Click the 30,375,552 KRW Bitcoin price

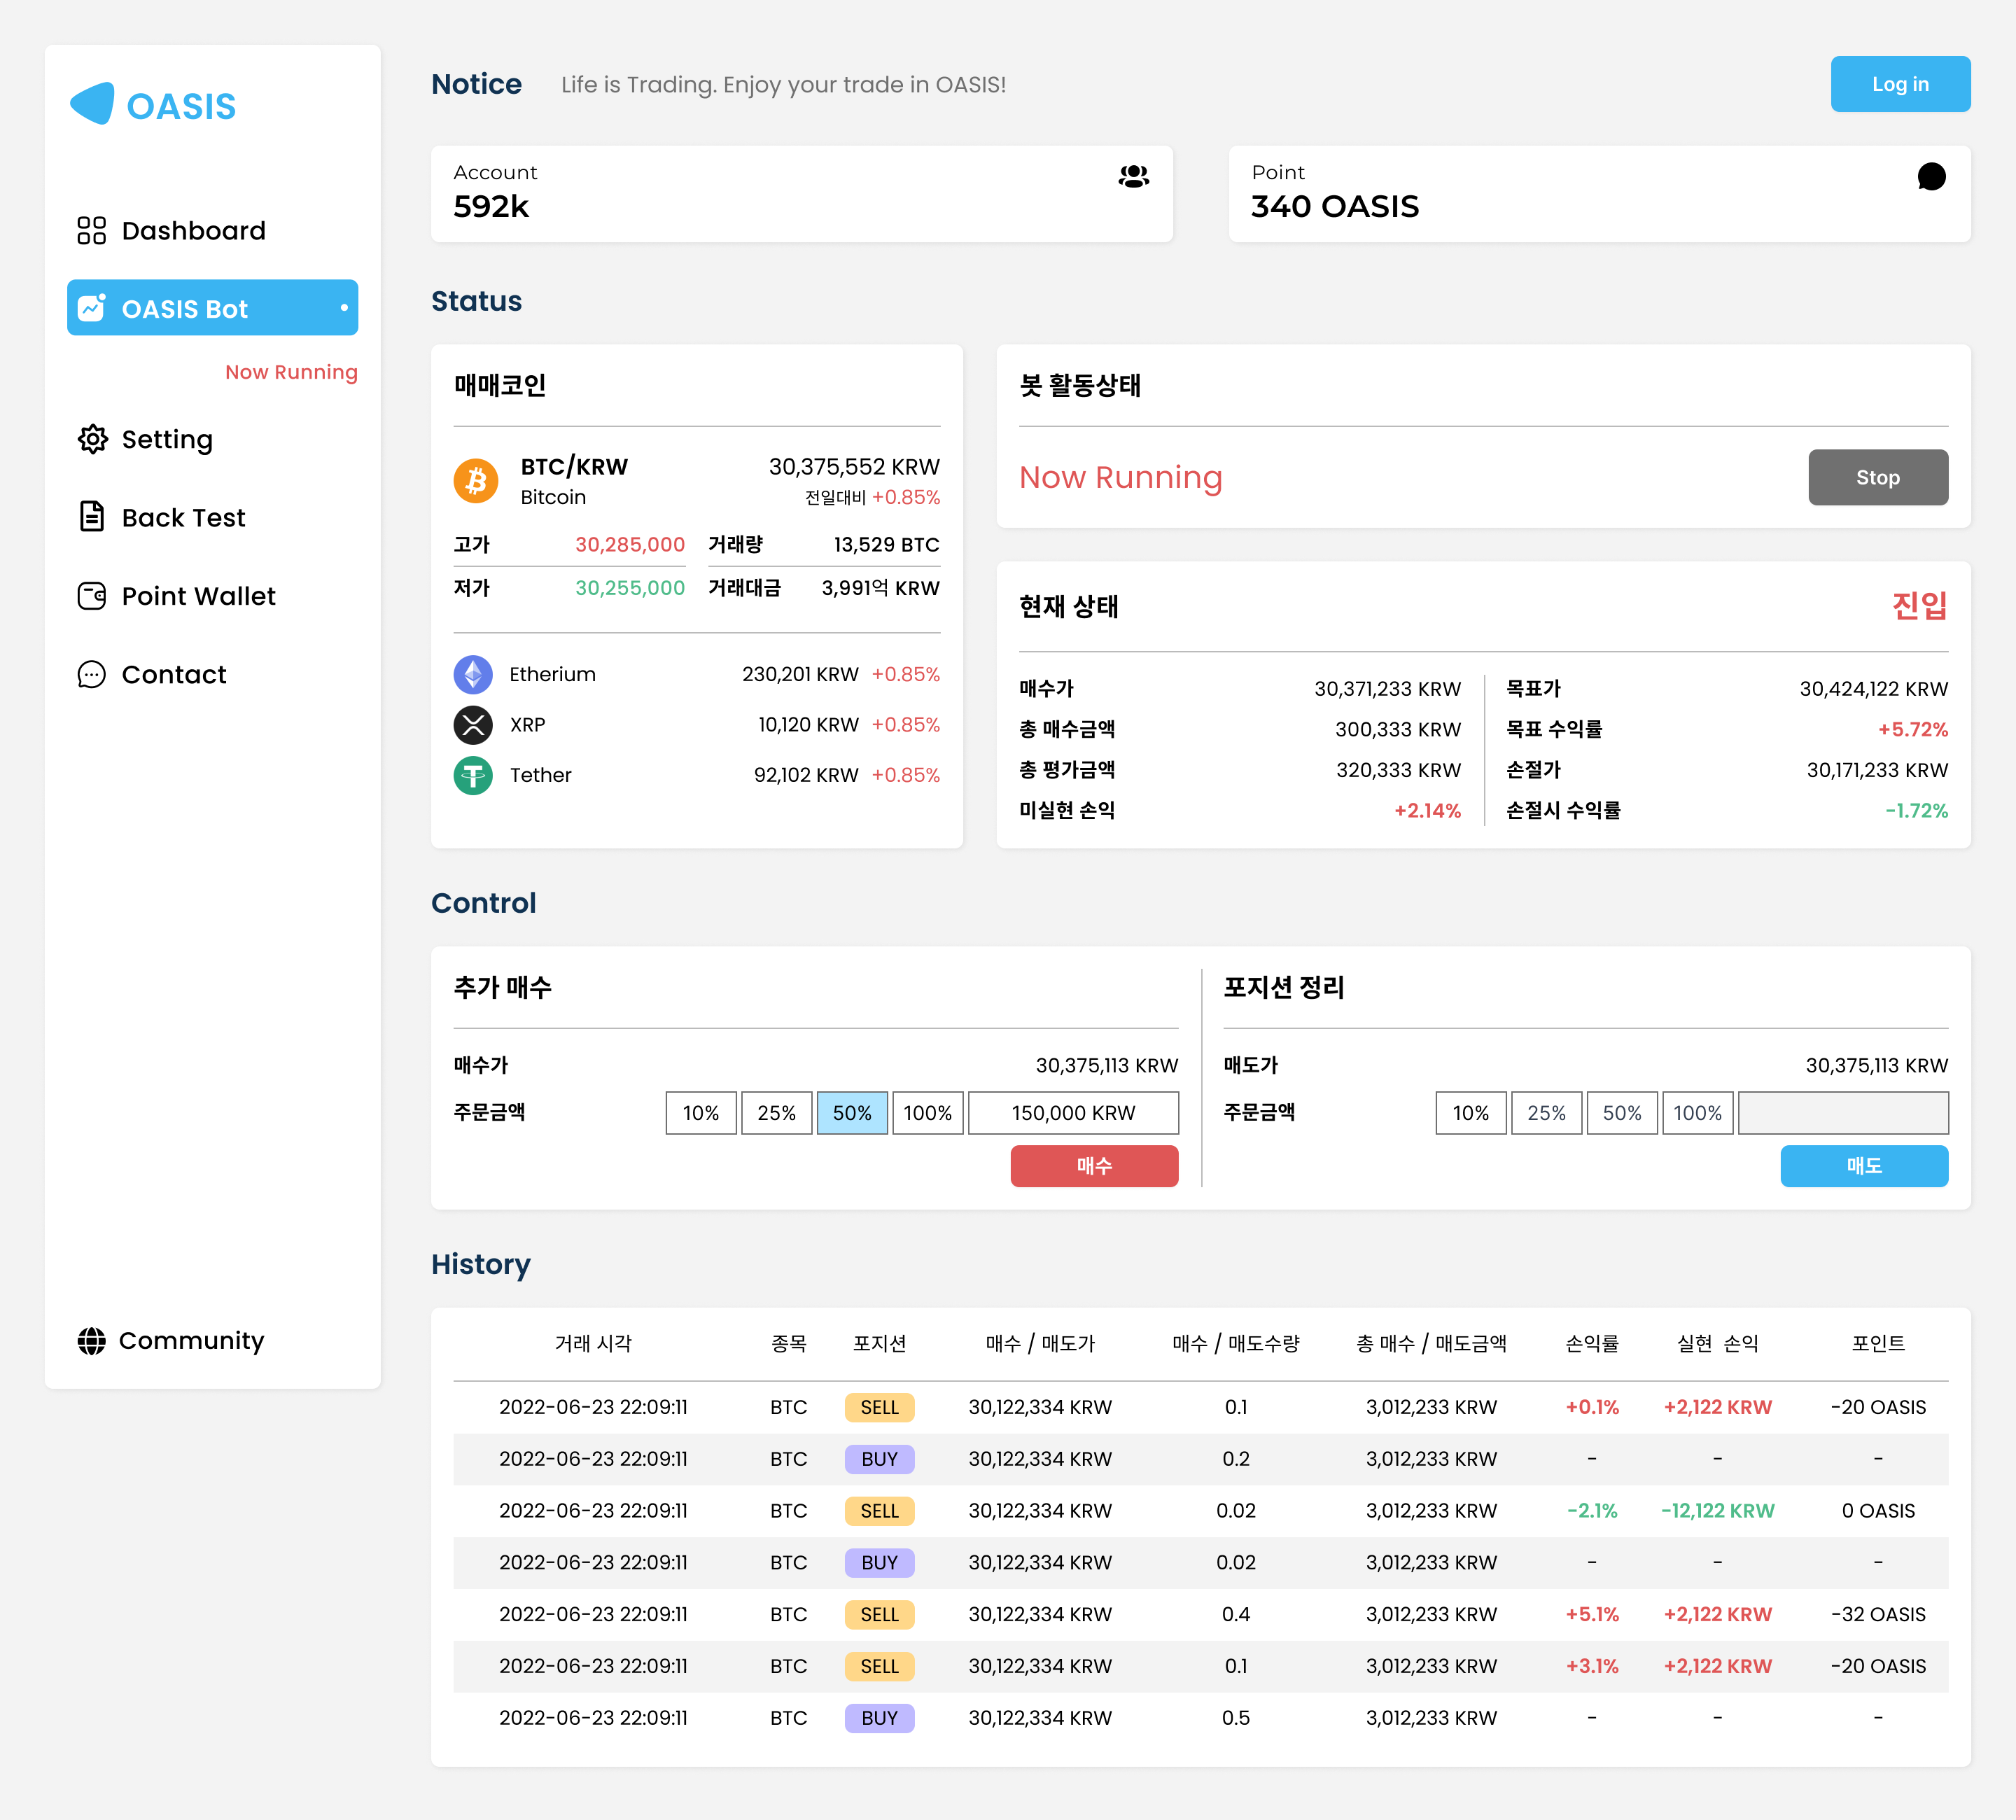(854, 467)
